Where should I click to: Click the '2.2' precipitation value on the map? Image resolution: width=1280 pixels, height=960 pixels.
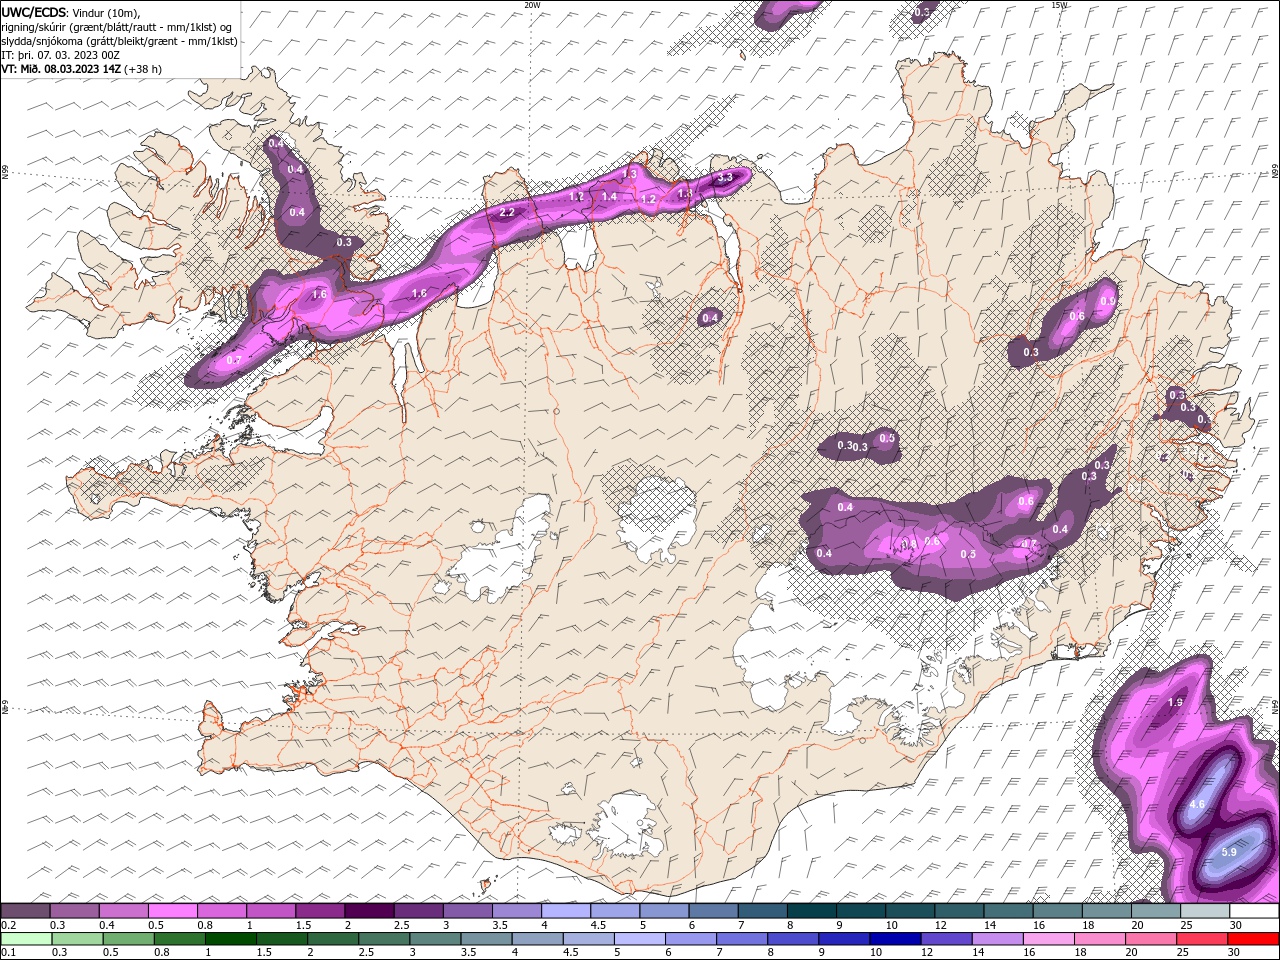click(x=506, y=212)
